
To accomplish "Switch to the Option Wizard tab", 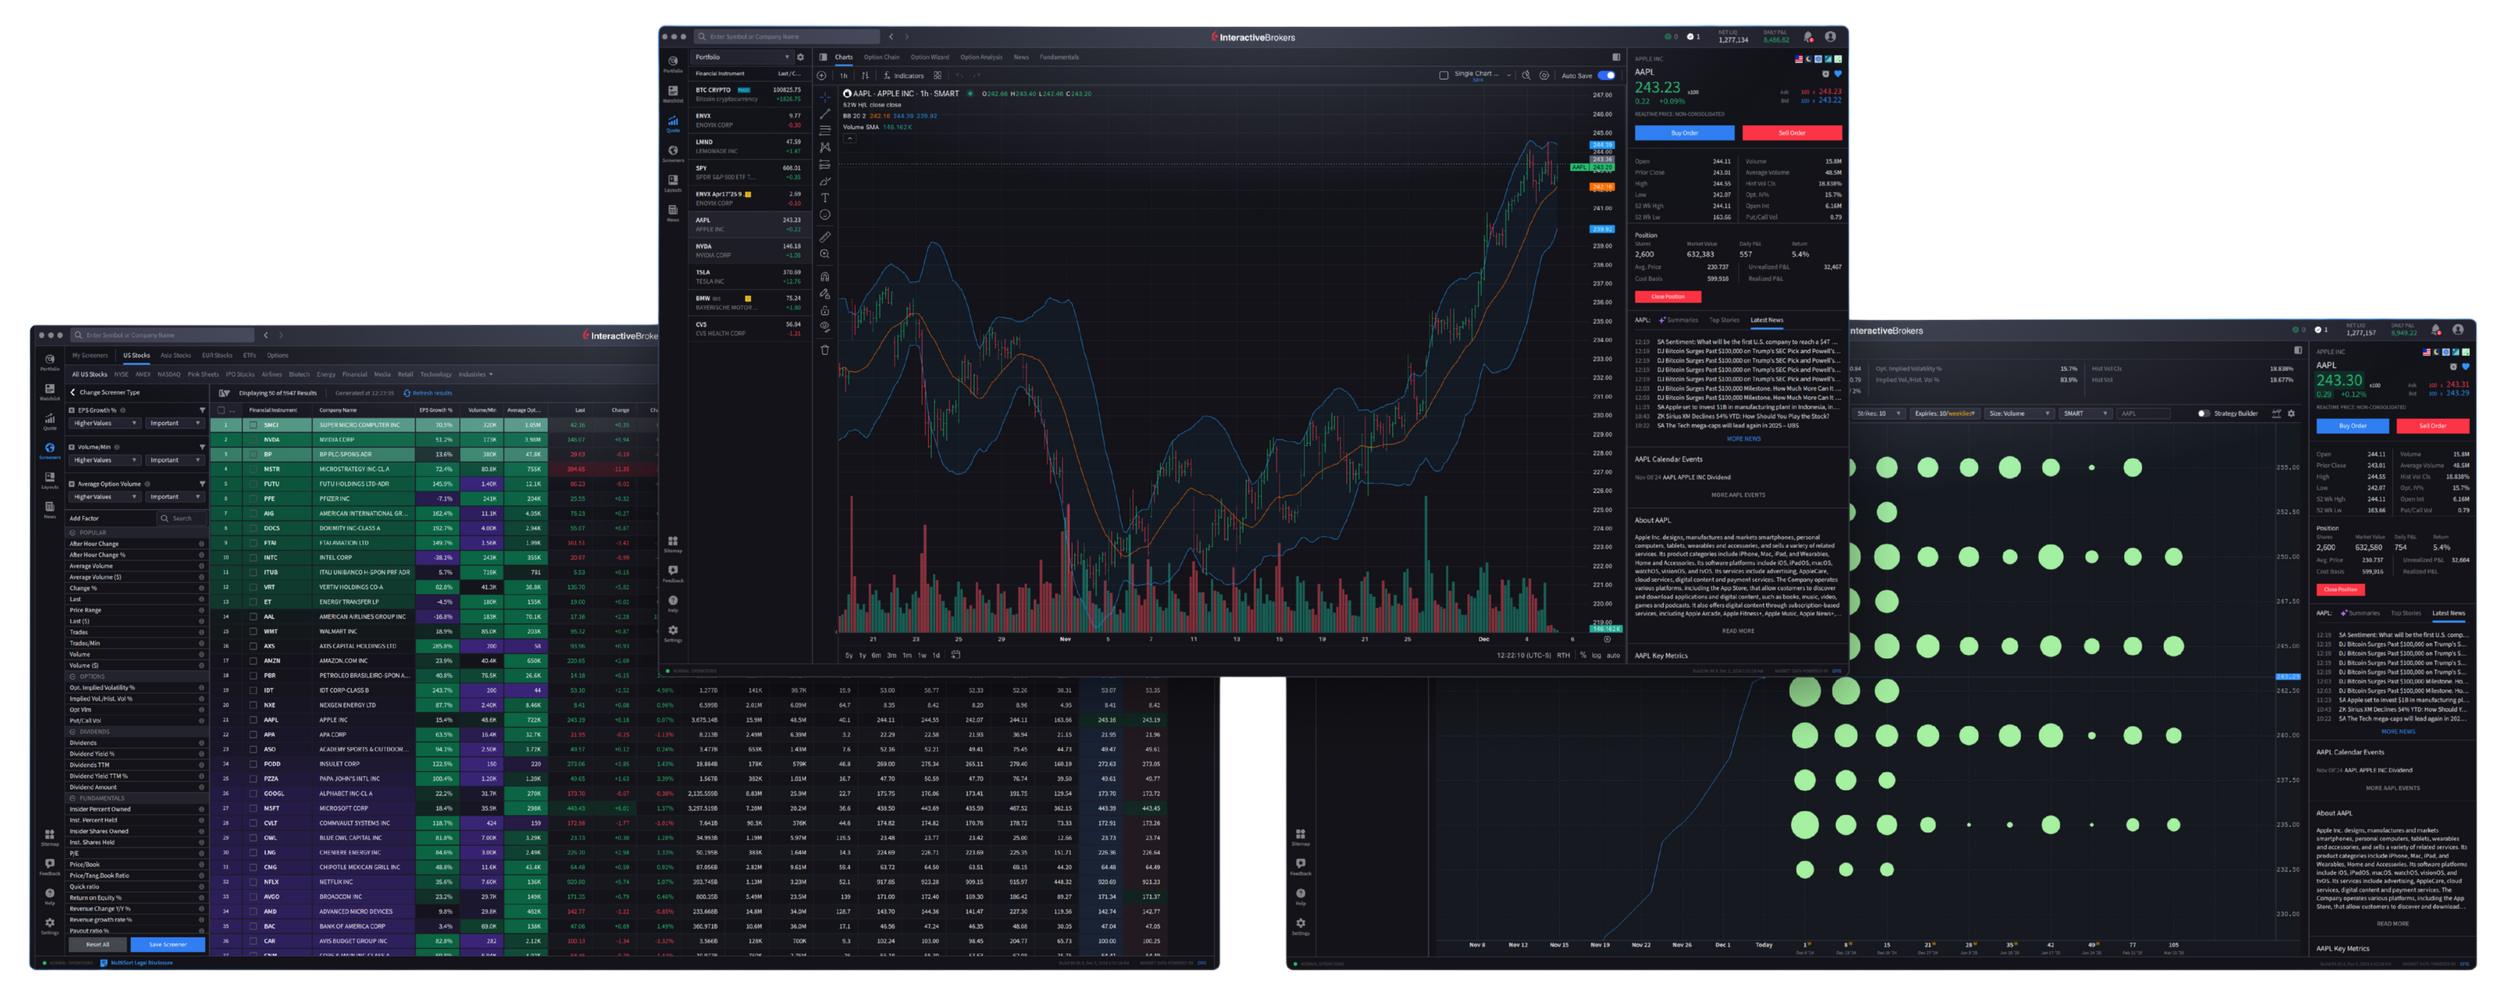I will 929,58.
